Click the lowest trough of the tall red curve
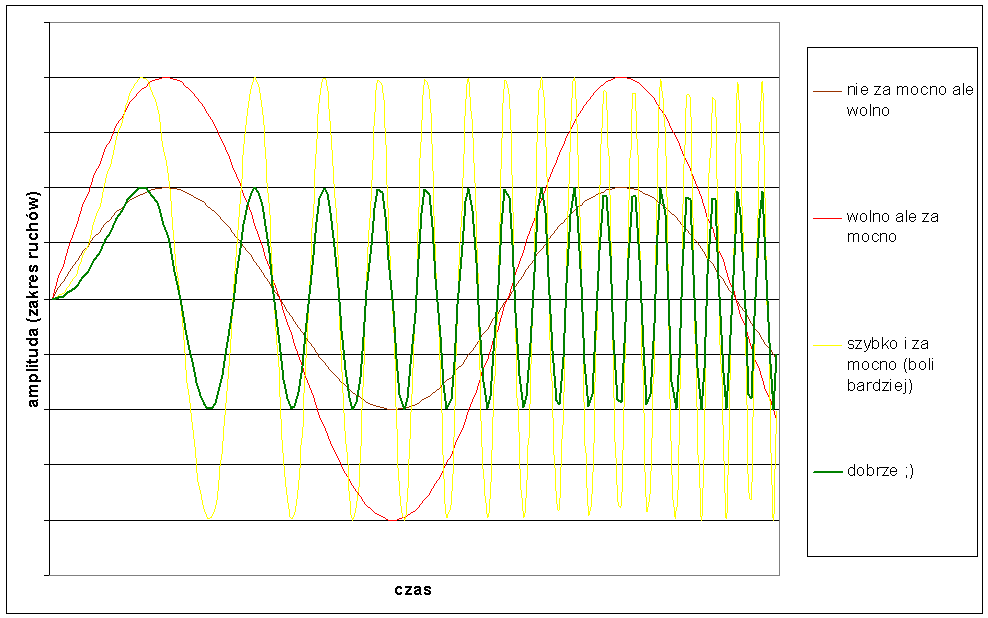The width and height of the screenshot is (988, 618). tap(394, 520)
